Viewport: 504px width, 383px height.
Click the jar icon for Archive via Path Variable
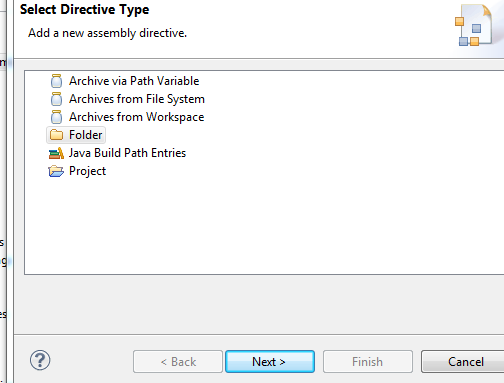56,81
